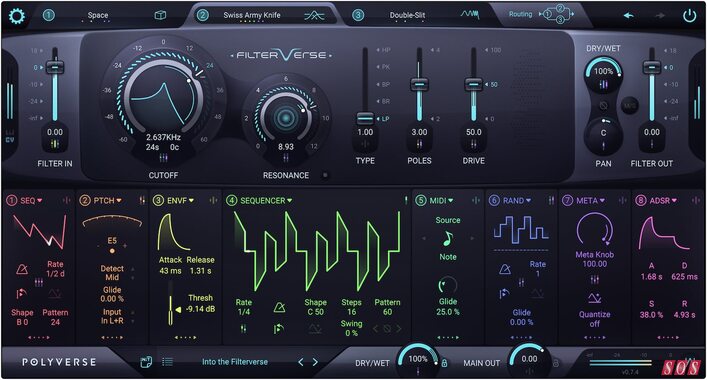The height and width of the screenshot is (380, 707).
Task: Open the ENVF modulator type dropdown
Action: point(180,201)
